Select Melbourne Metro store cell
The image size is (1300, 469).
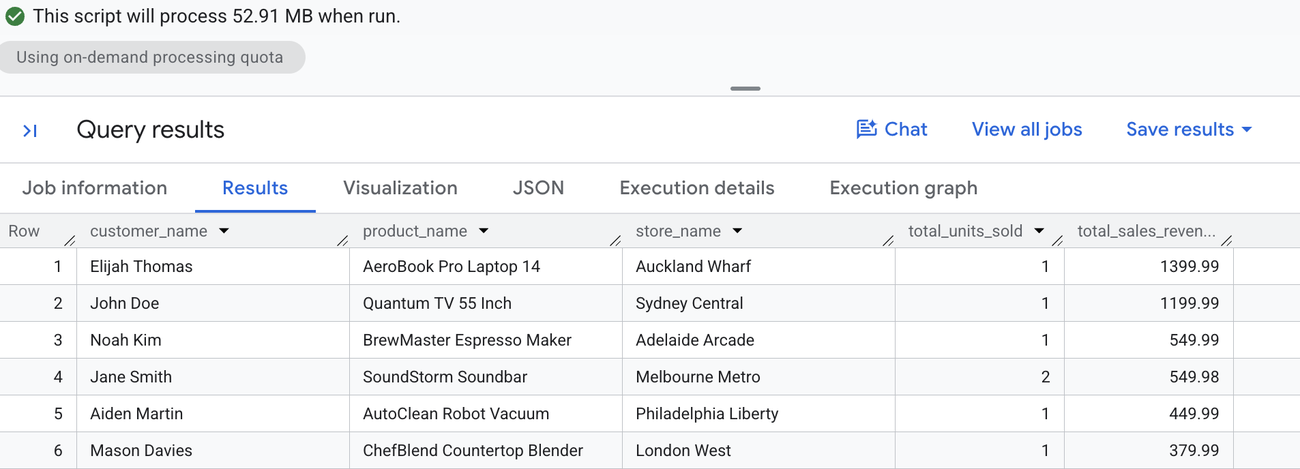[x=758, y=377]
